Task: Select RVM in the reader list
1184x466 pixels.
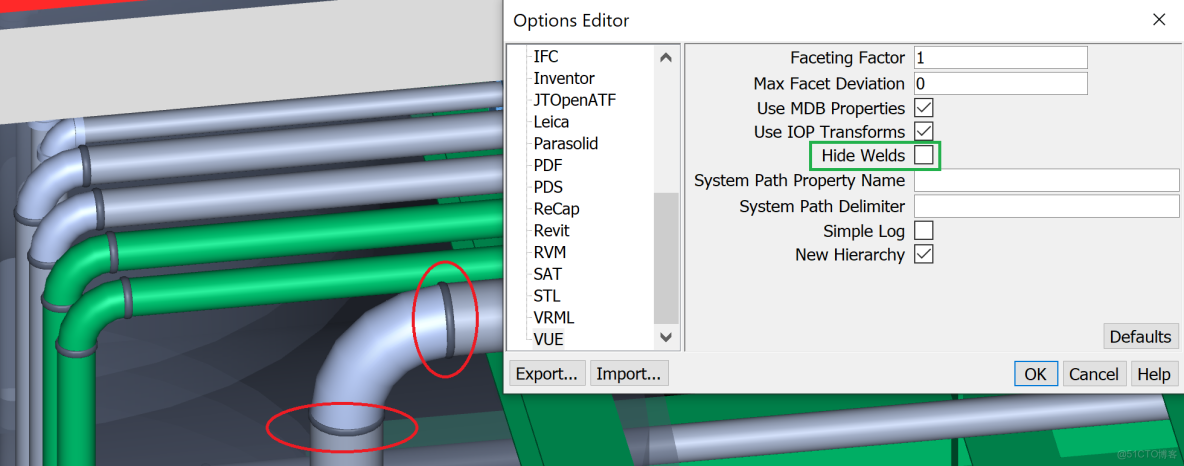Action: tap(550, 252)
